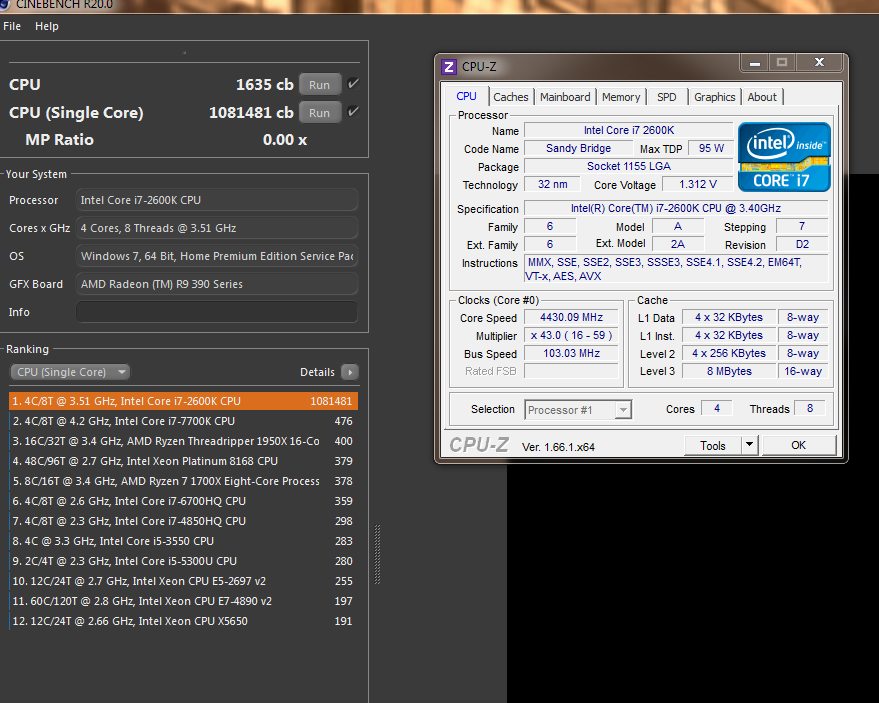879x703 pixels.
Task: Select ranking row Intel Core i7-7700K CPU
Action: [183, 421]
